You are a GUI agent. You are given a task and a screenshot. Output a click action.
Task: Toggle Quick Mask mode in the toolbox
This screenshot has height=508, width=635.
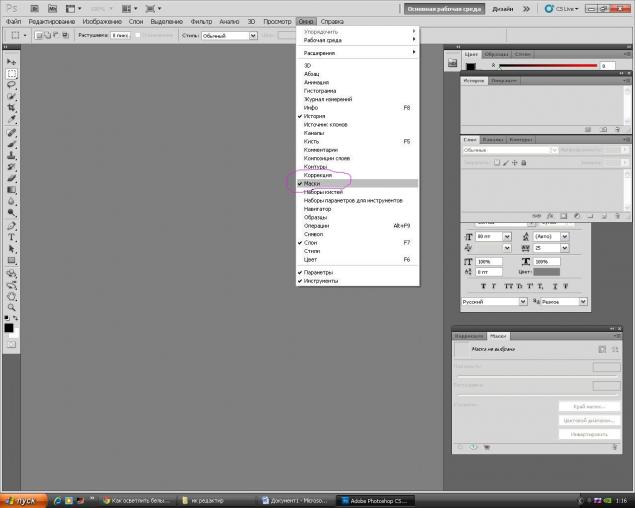coord(11,344)
